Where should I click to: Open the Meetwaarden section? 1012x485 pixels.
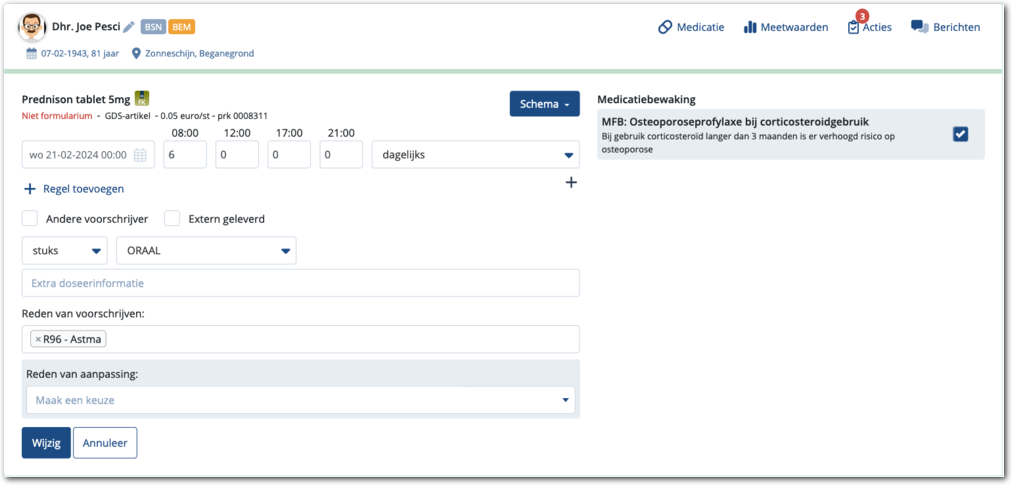click(x=785, y=27)
